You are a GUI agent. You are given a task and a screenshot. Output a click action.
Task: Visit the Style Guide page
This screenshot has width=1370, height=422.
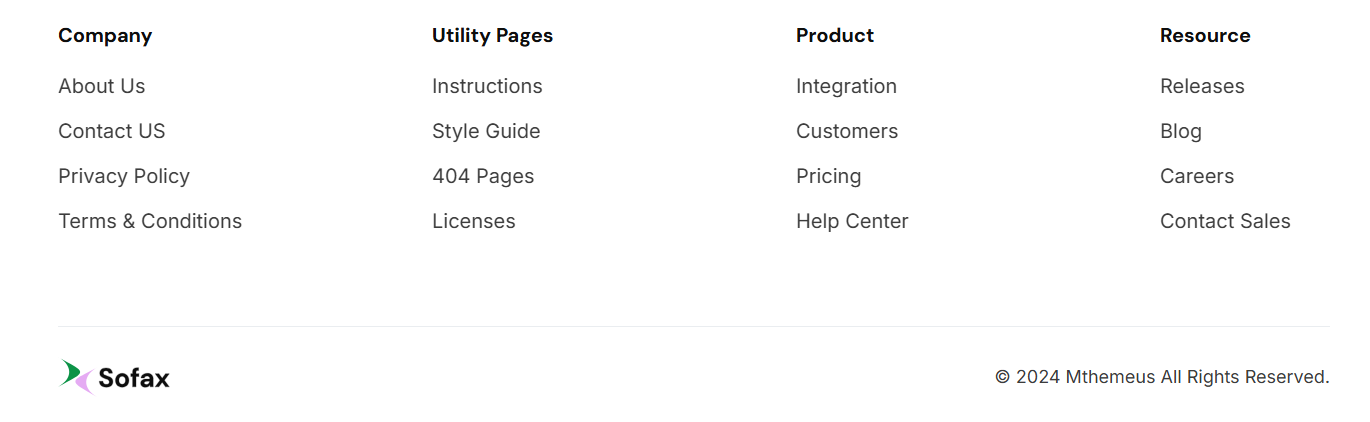coord(486,131)
